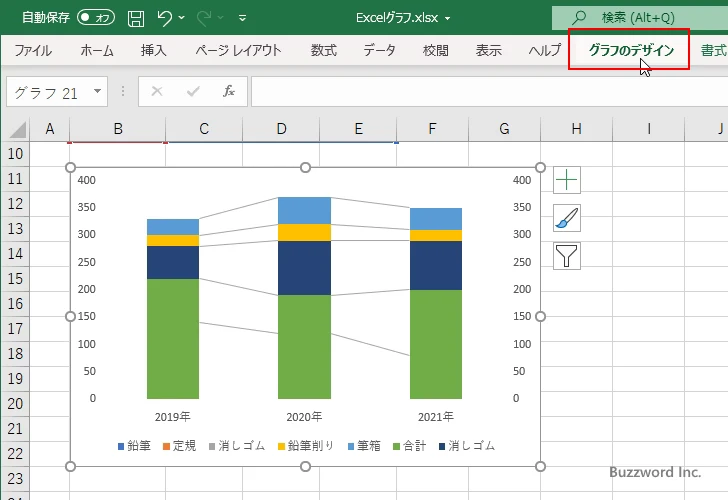Click the yellow segment of 2021年 bar
Screen dimensions: 728x500
[436, 235]
